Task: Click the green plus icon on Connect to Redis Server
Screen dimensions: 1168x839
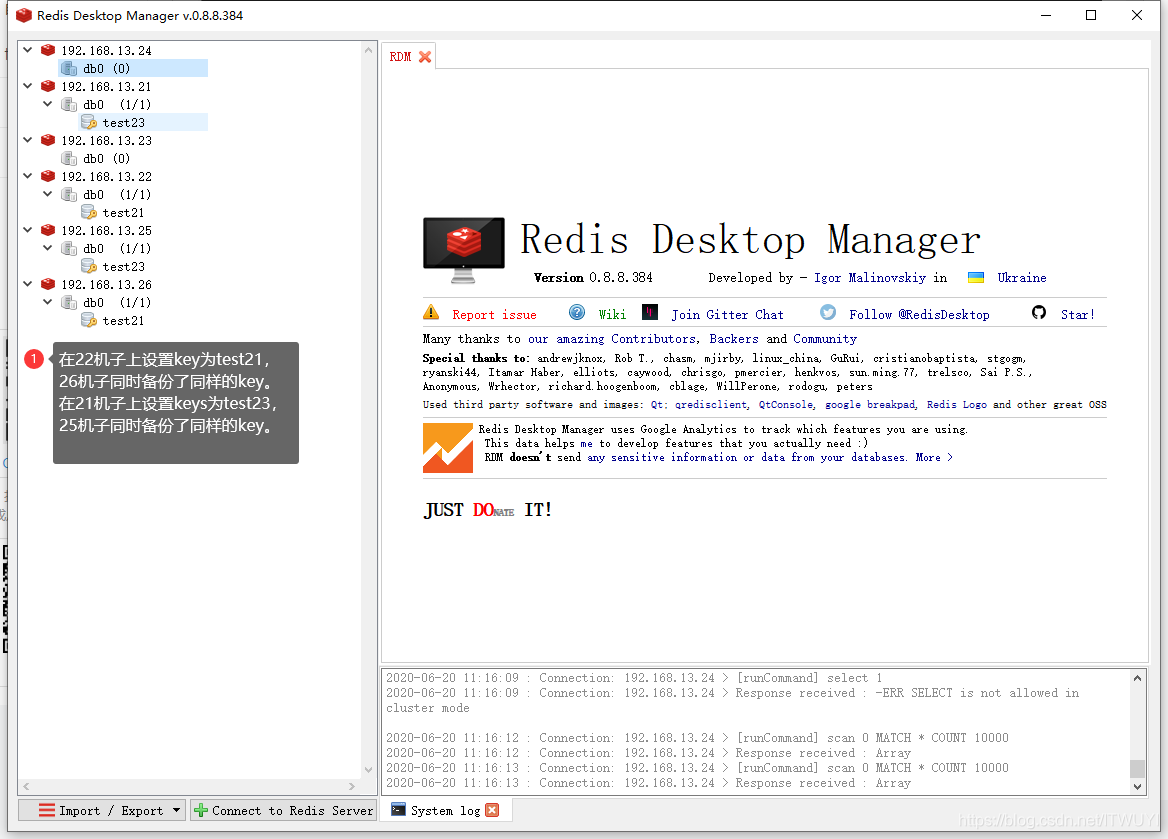Action: pyautogui.click(x=201, y=810)
